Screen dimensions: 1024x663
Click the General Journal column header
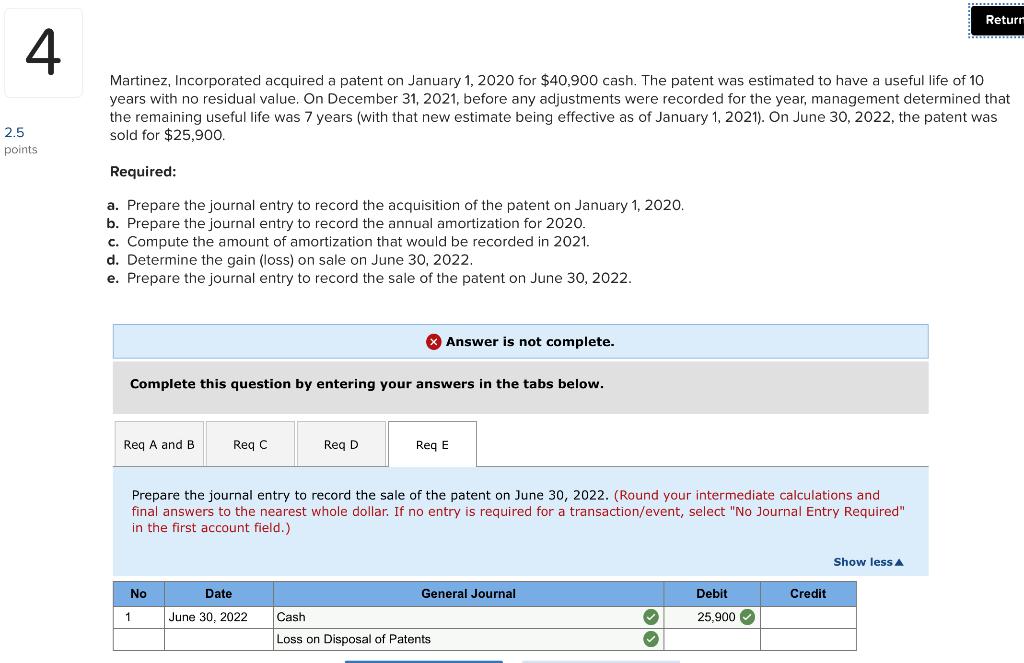(x=468, y=593)
